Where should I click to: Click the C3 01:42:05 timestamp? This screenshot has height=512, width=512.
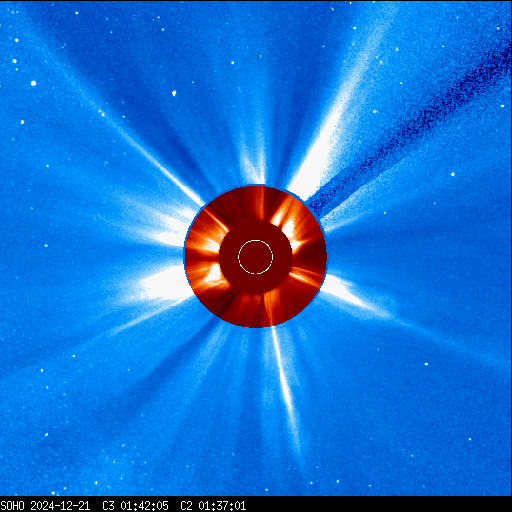135,506
